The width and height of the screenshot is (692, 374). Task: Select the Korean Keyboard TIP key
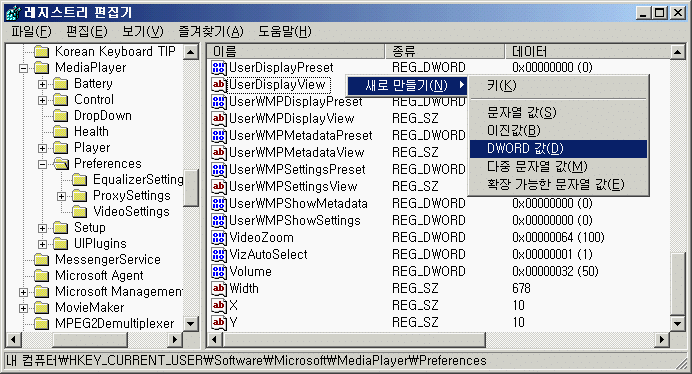[x=115, y=52]
